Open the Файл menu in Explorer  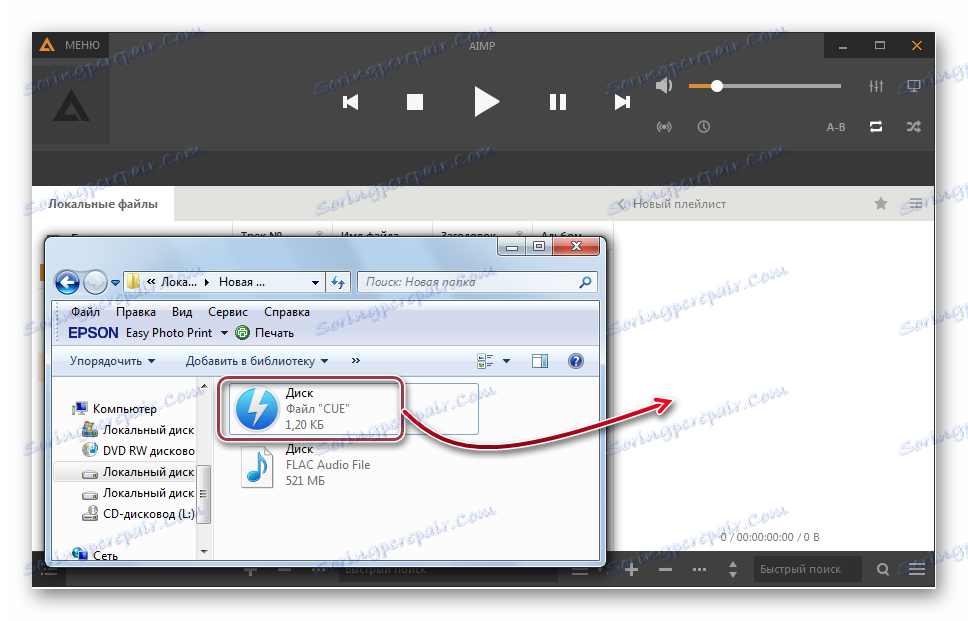click(x=85, y=312)
